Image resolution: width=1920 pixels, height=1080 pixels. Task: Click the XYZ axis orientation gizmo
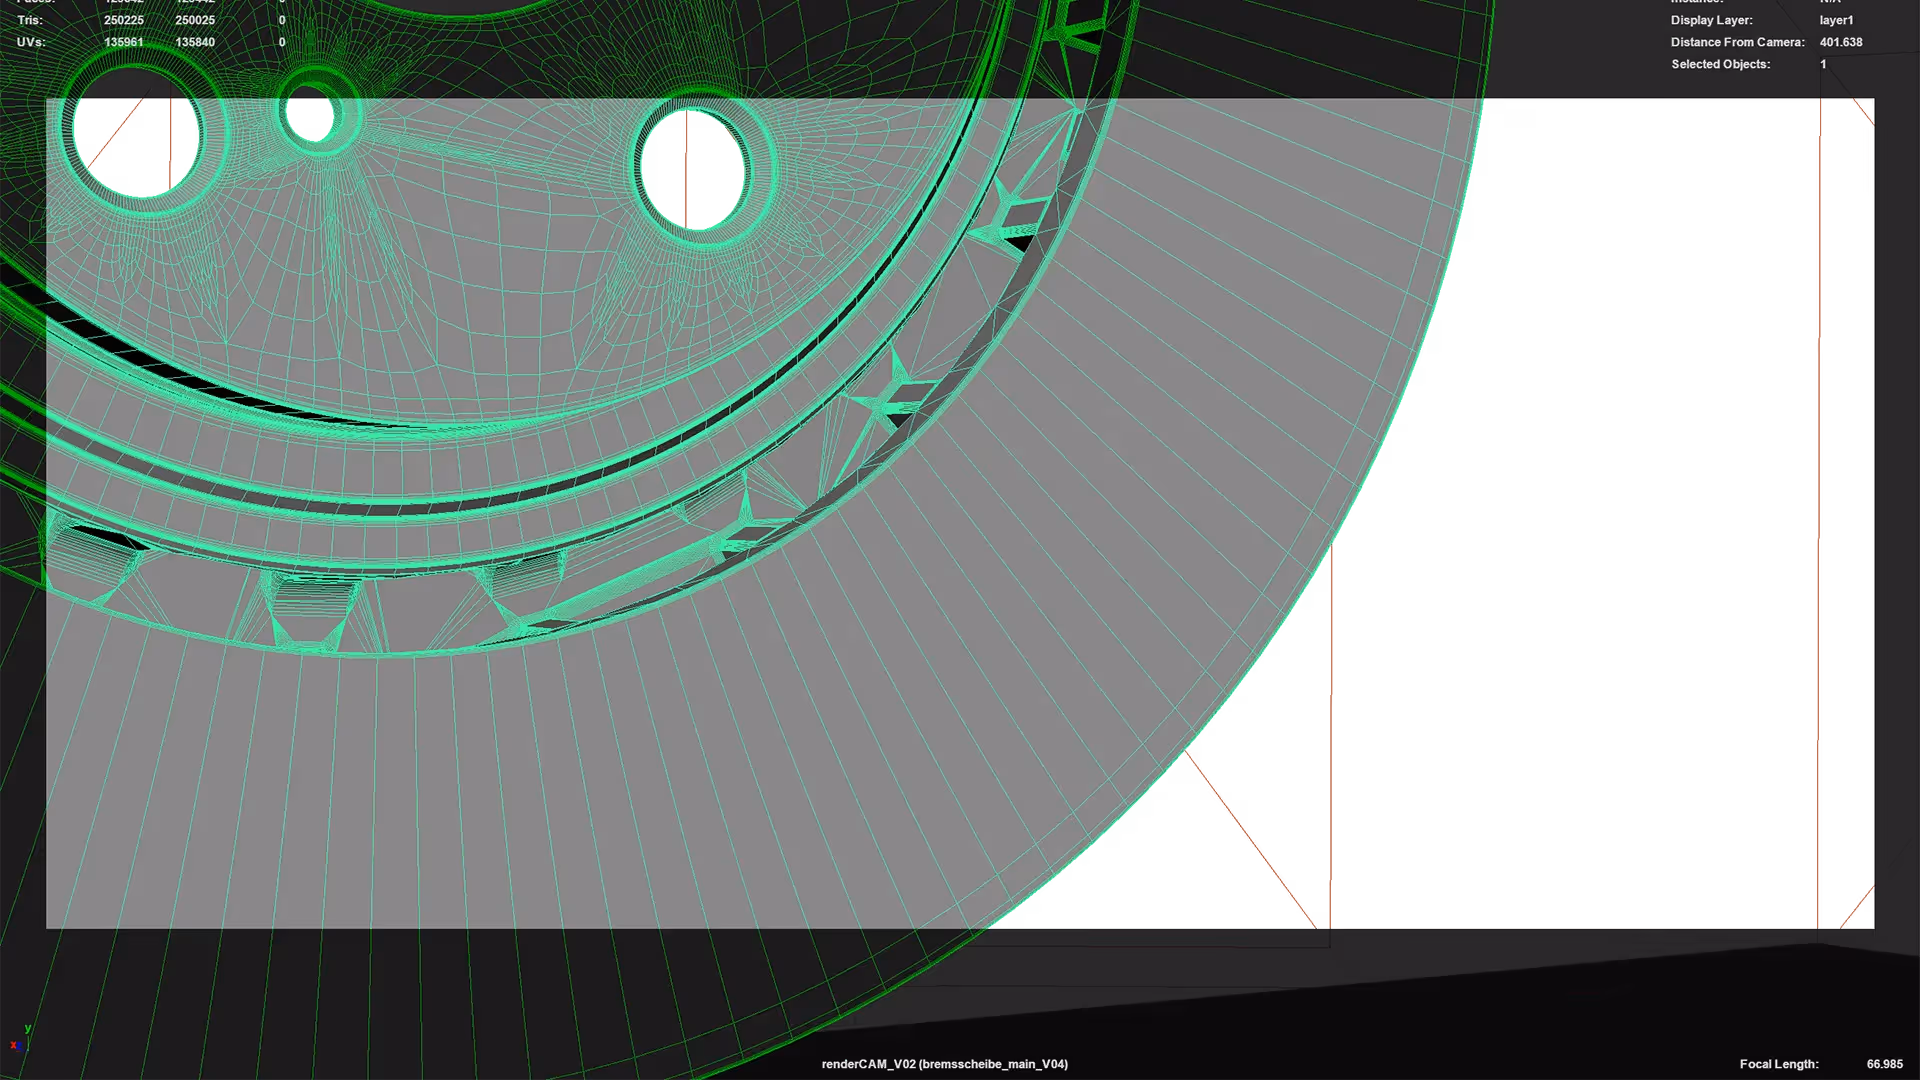pyautogui.click(x=19, y=1040)
